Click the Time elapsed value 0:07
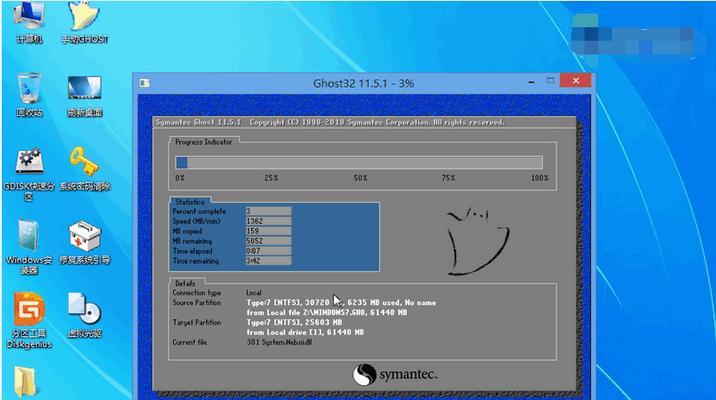This screenshot has height=400, width=716. pyautogui.click(x=268, y=251)
